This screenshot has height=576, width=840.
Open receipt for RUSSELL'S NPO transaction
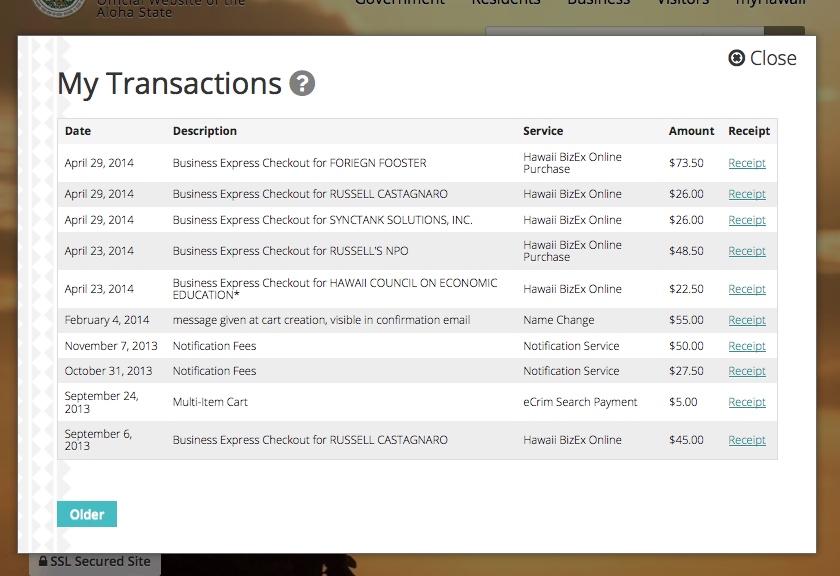pos(747,251)
